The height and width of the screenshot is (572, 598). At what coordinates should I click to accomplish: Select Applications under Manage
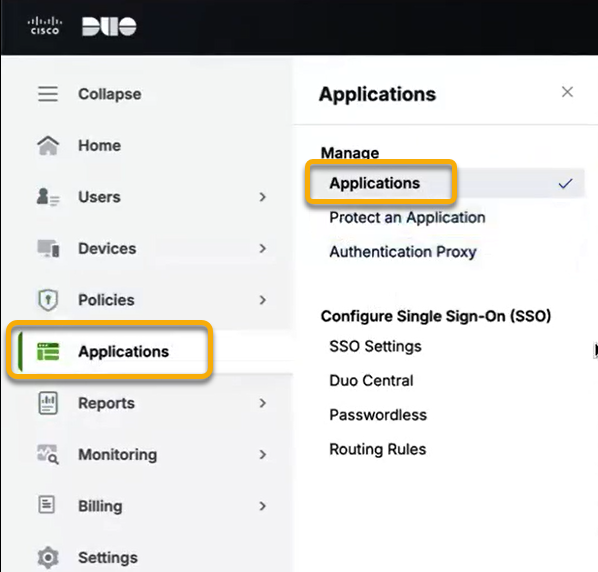pyautogui.click(x=375, y=183)
